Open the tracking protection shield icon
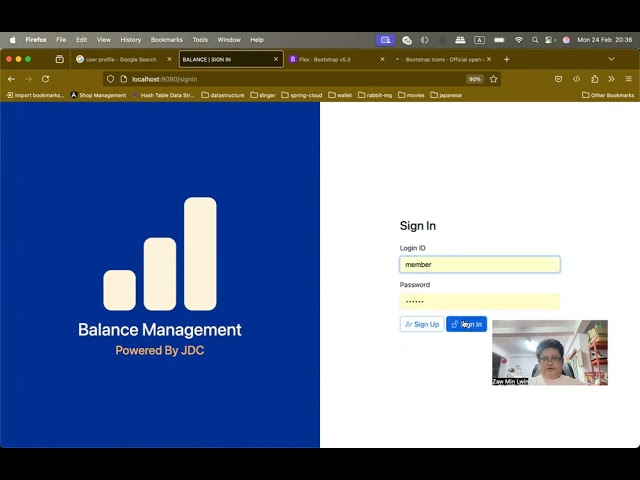This screenshot has width=640, height=480. click(110, 79)
